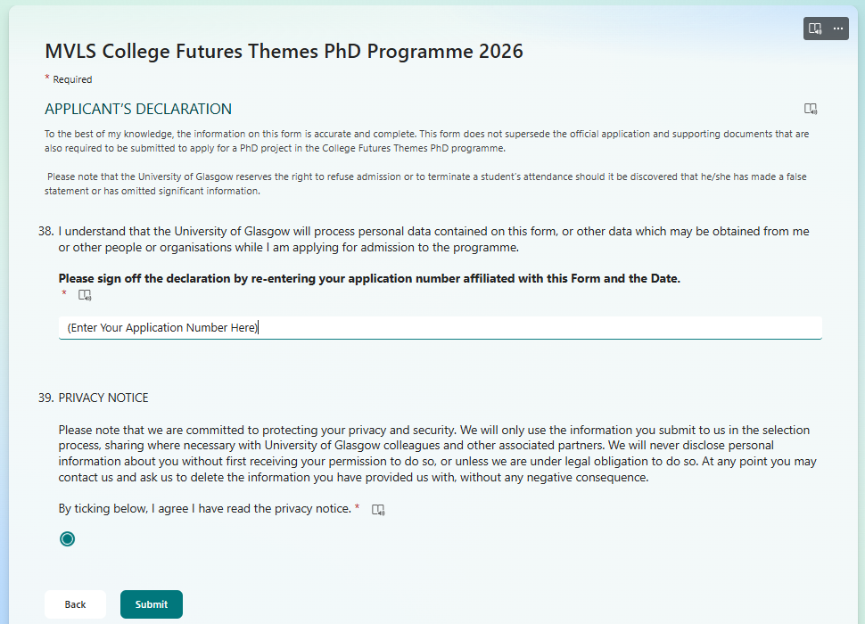This screenshot has height=624, width=865.
Task: Click the Required indicator label below title
Action: pos(69,79)
